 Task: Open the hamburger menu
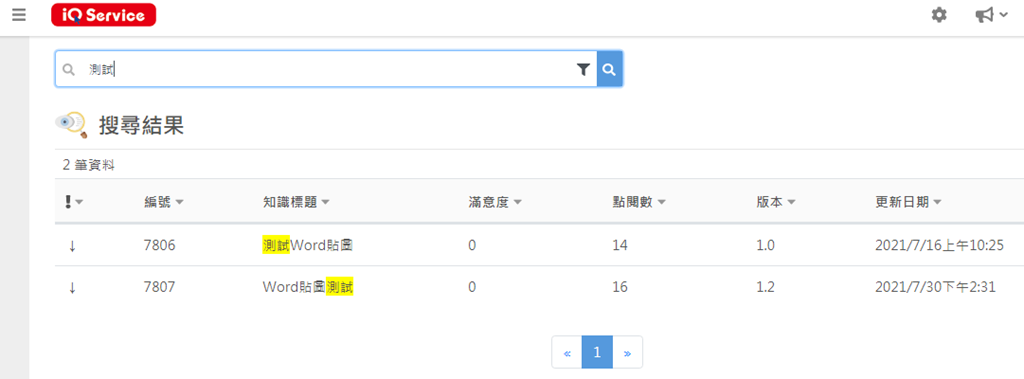tap(19, 14)
